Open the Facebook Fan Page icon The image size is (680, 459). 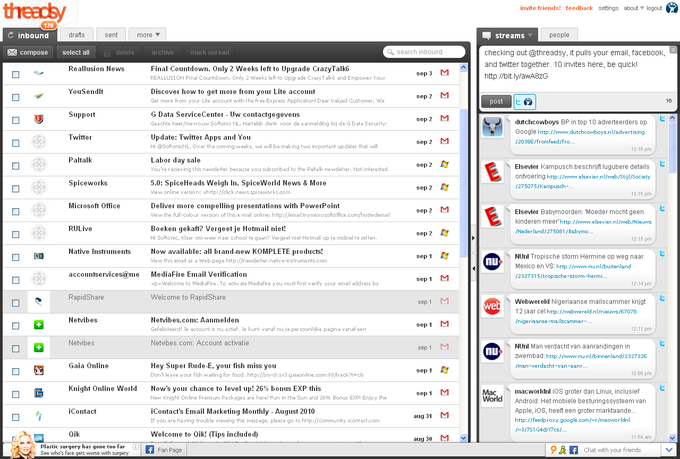click(150, 449)
